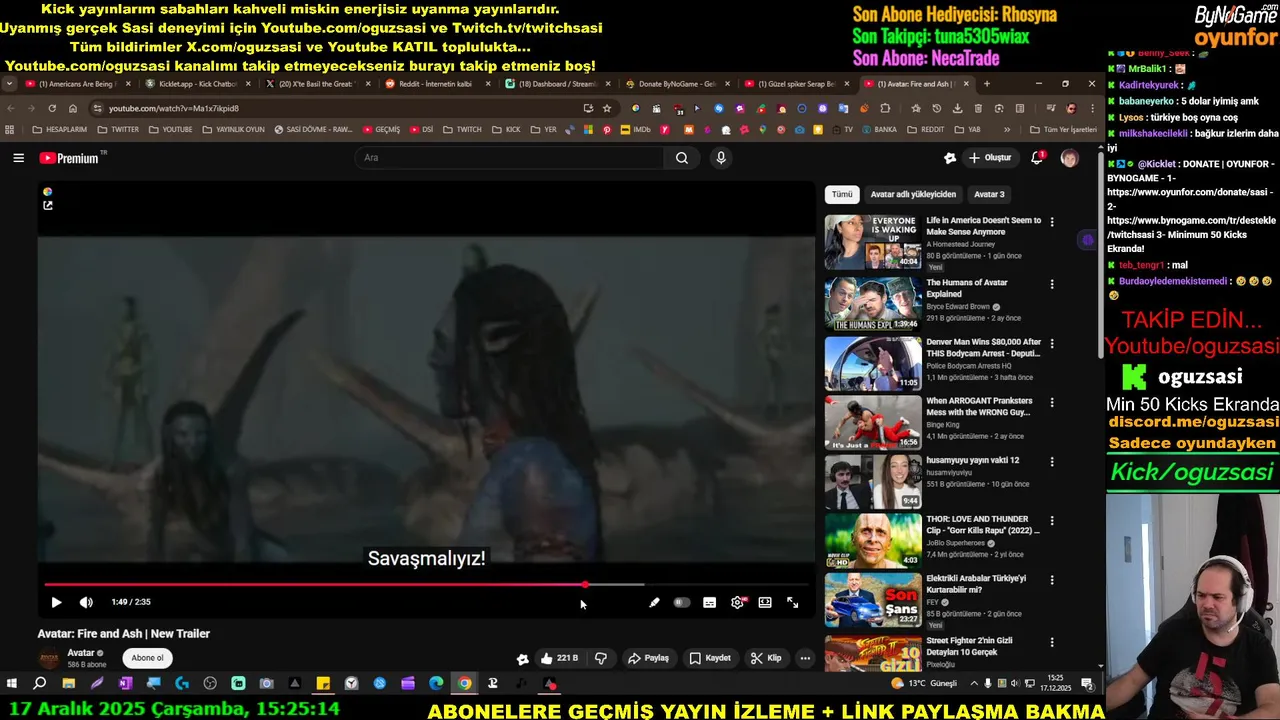Image resolution: width=1280 pixels, height=720 pixels.
Task: Reload the page with refresh icon
Action: (52, 108)
